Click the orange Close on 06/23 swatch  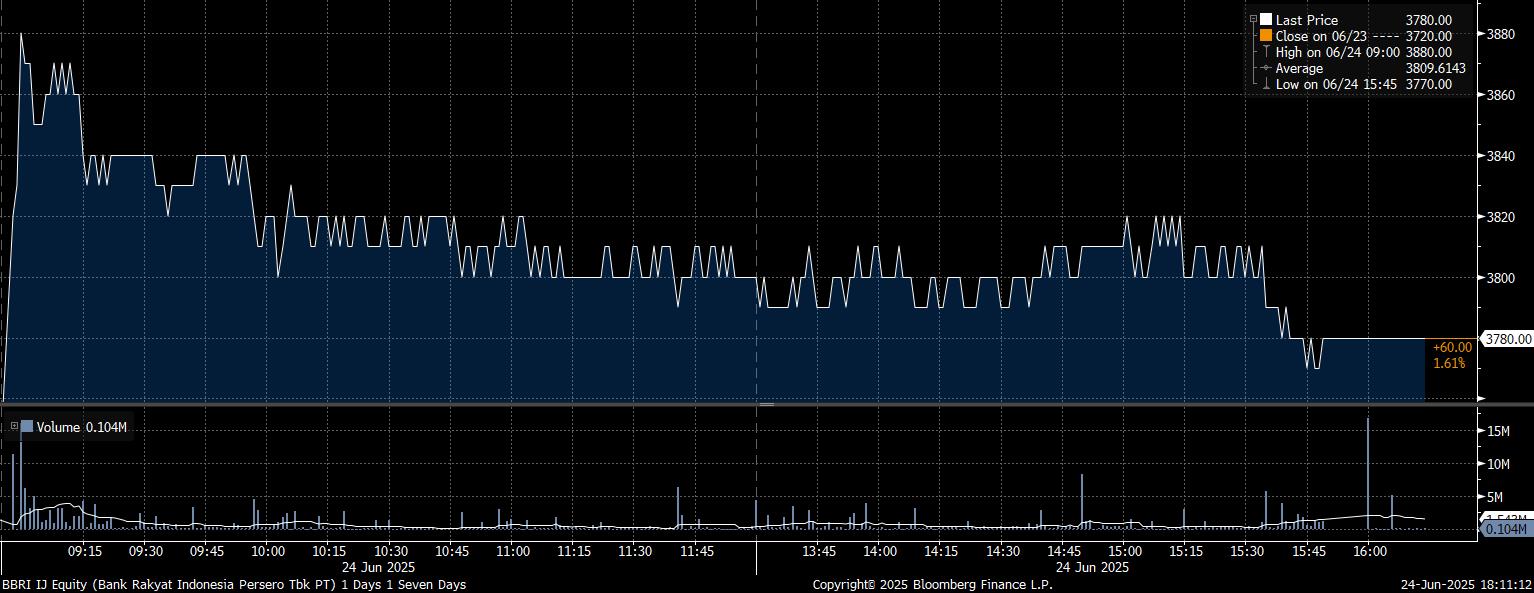(x=1266, y=36)
